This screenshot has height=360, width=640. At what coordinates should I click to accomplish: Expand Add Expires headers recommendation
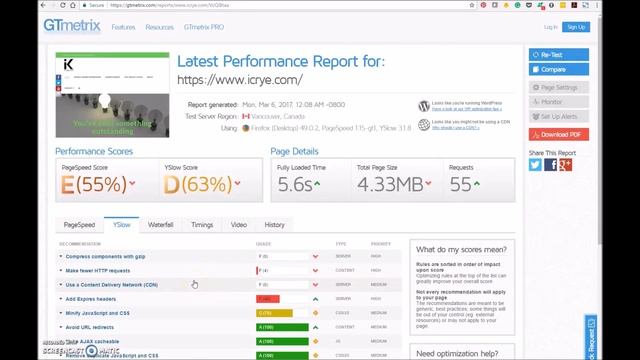pos(91,299)
